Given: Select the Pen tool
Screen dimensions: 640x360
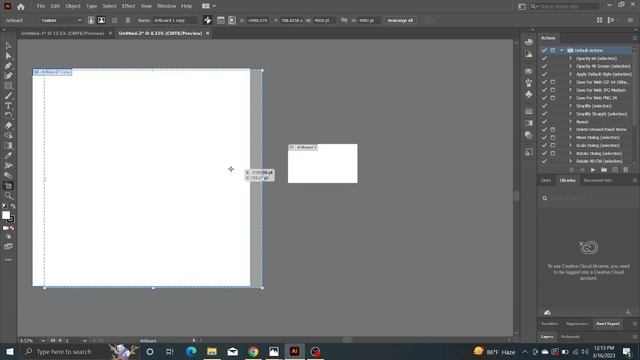Looking at the screenshot, I should [x=8, y=66].
